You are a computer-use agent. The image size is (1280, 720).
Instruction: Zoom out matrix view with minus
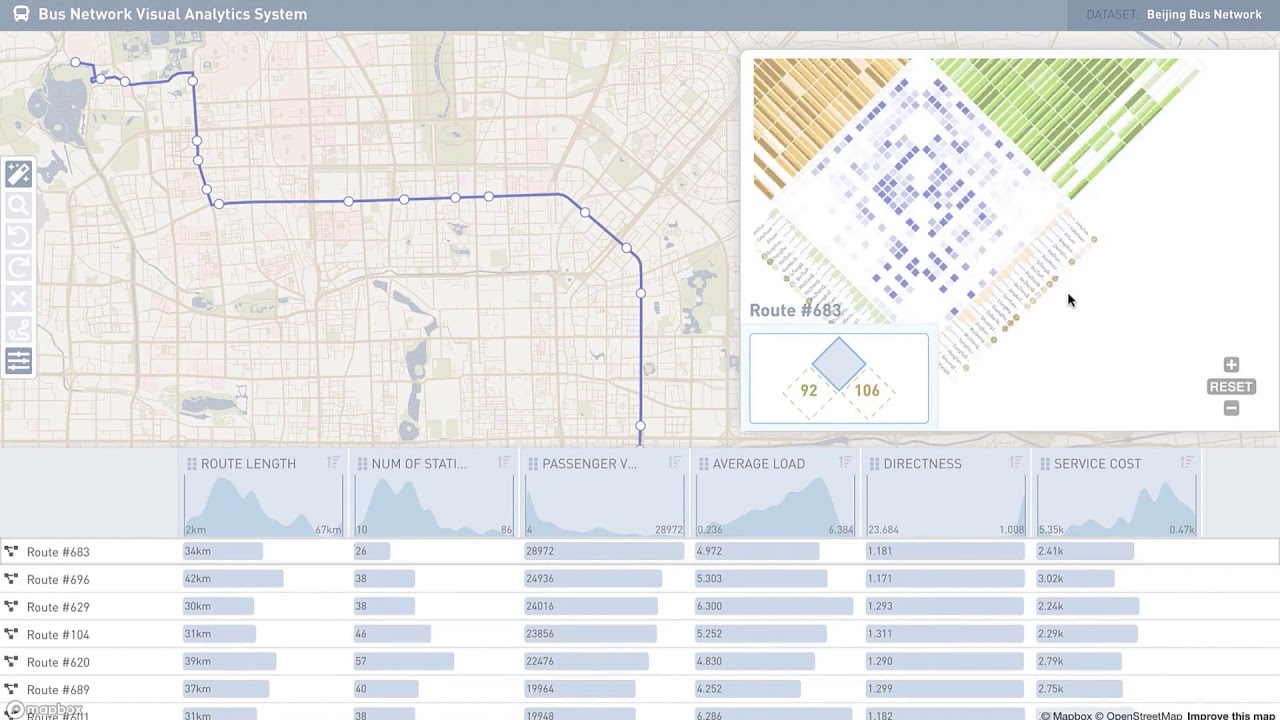click(x=1231, y=408)
